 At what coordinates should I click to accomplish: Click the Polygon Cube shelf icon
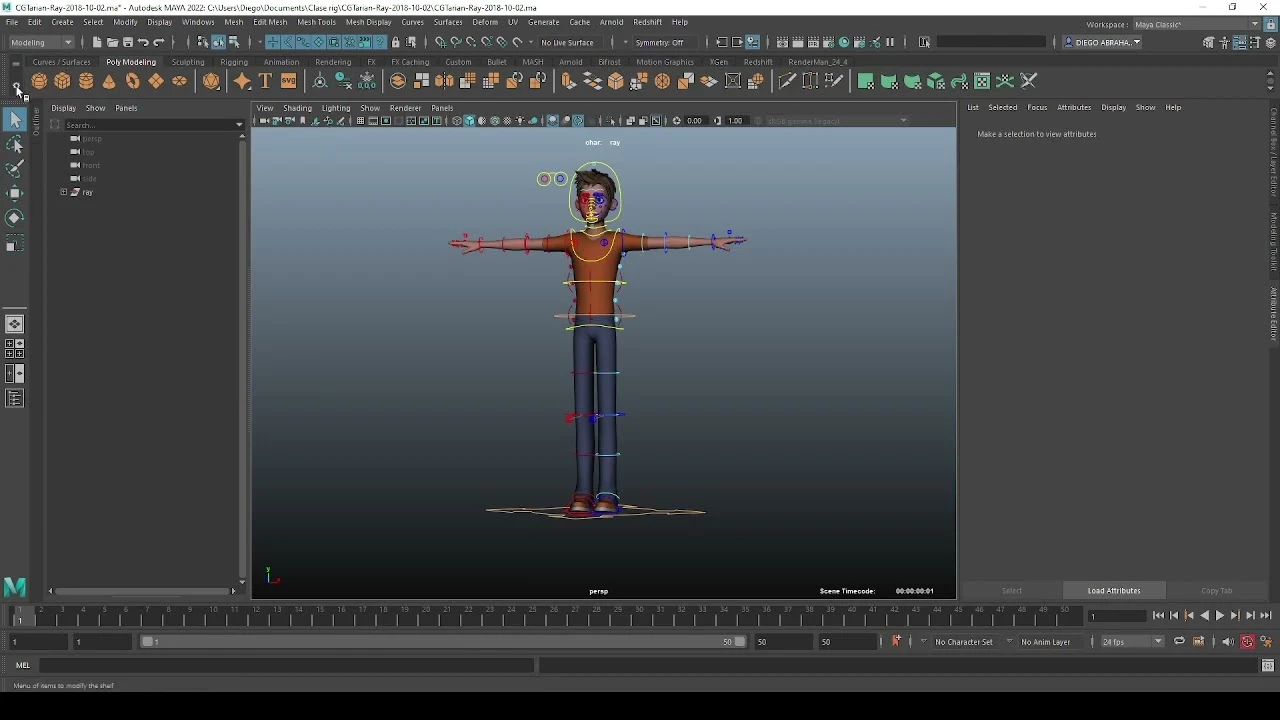click(x=63, y=81)
